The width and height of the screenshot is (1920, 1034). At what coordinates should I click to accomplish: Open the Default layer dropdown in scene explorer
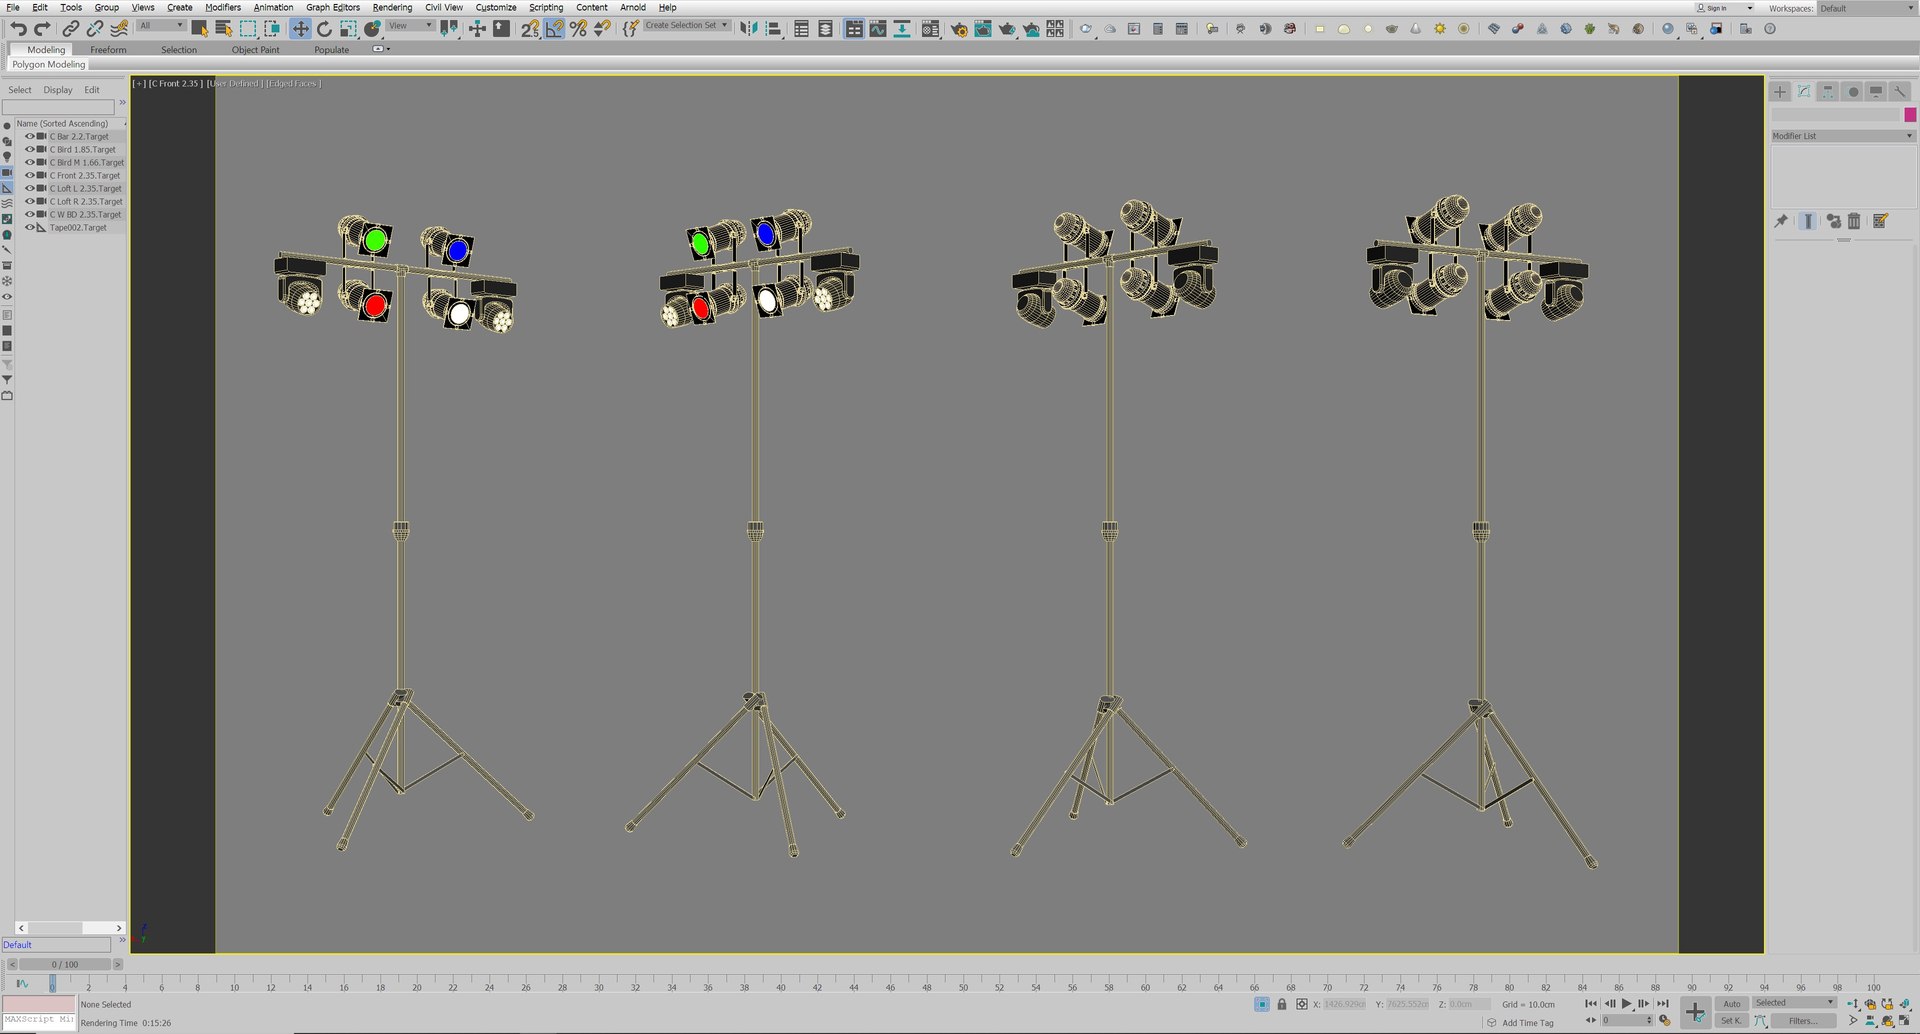[x=57, y=945]
